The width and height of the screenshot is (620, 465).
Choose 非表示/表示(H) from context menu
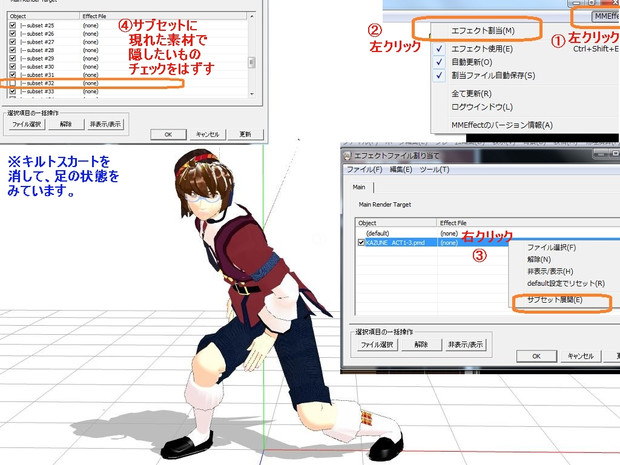550,272
